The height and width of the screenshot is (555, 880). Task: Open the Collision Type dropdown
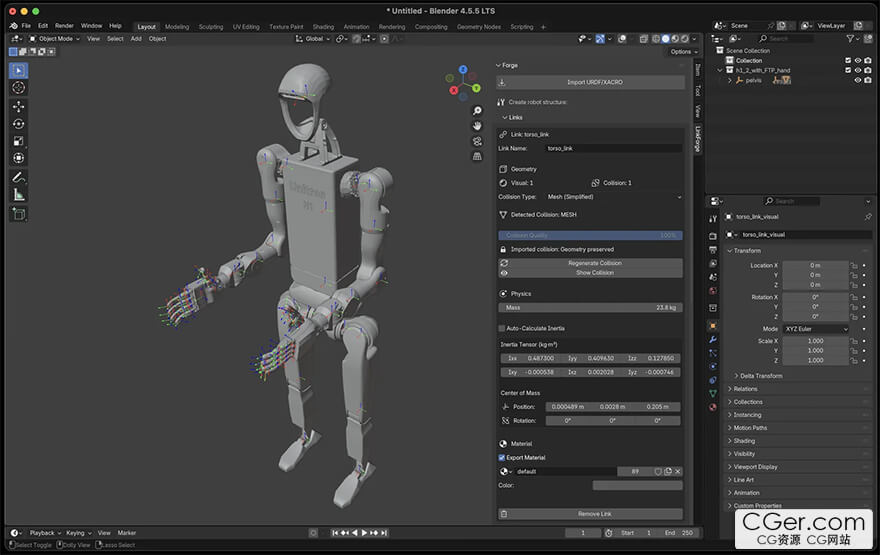coord(613,197)
